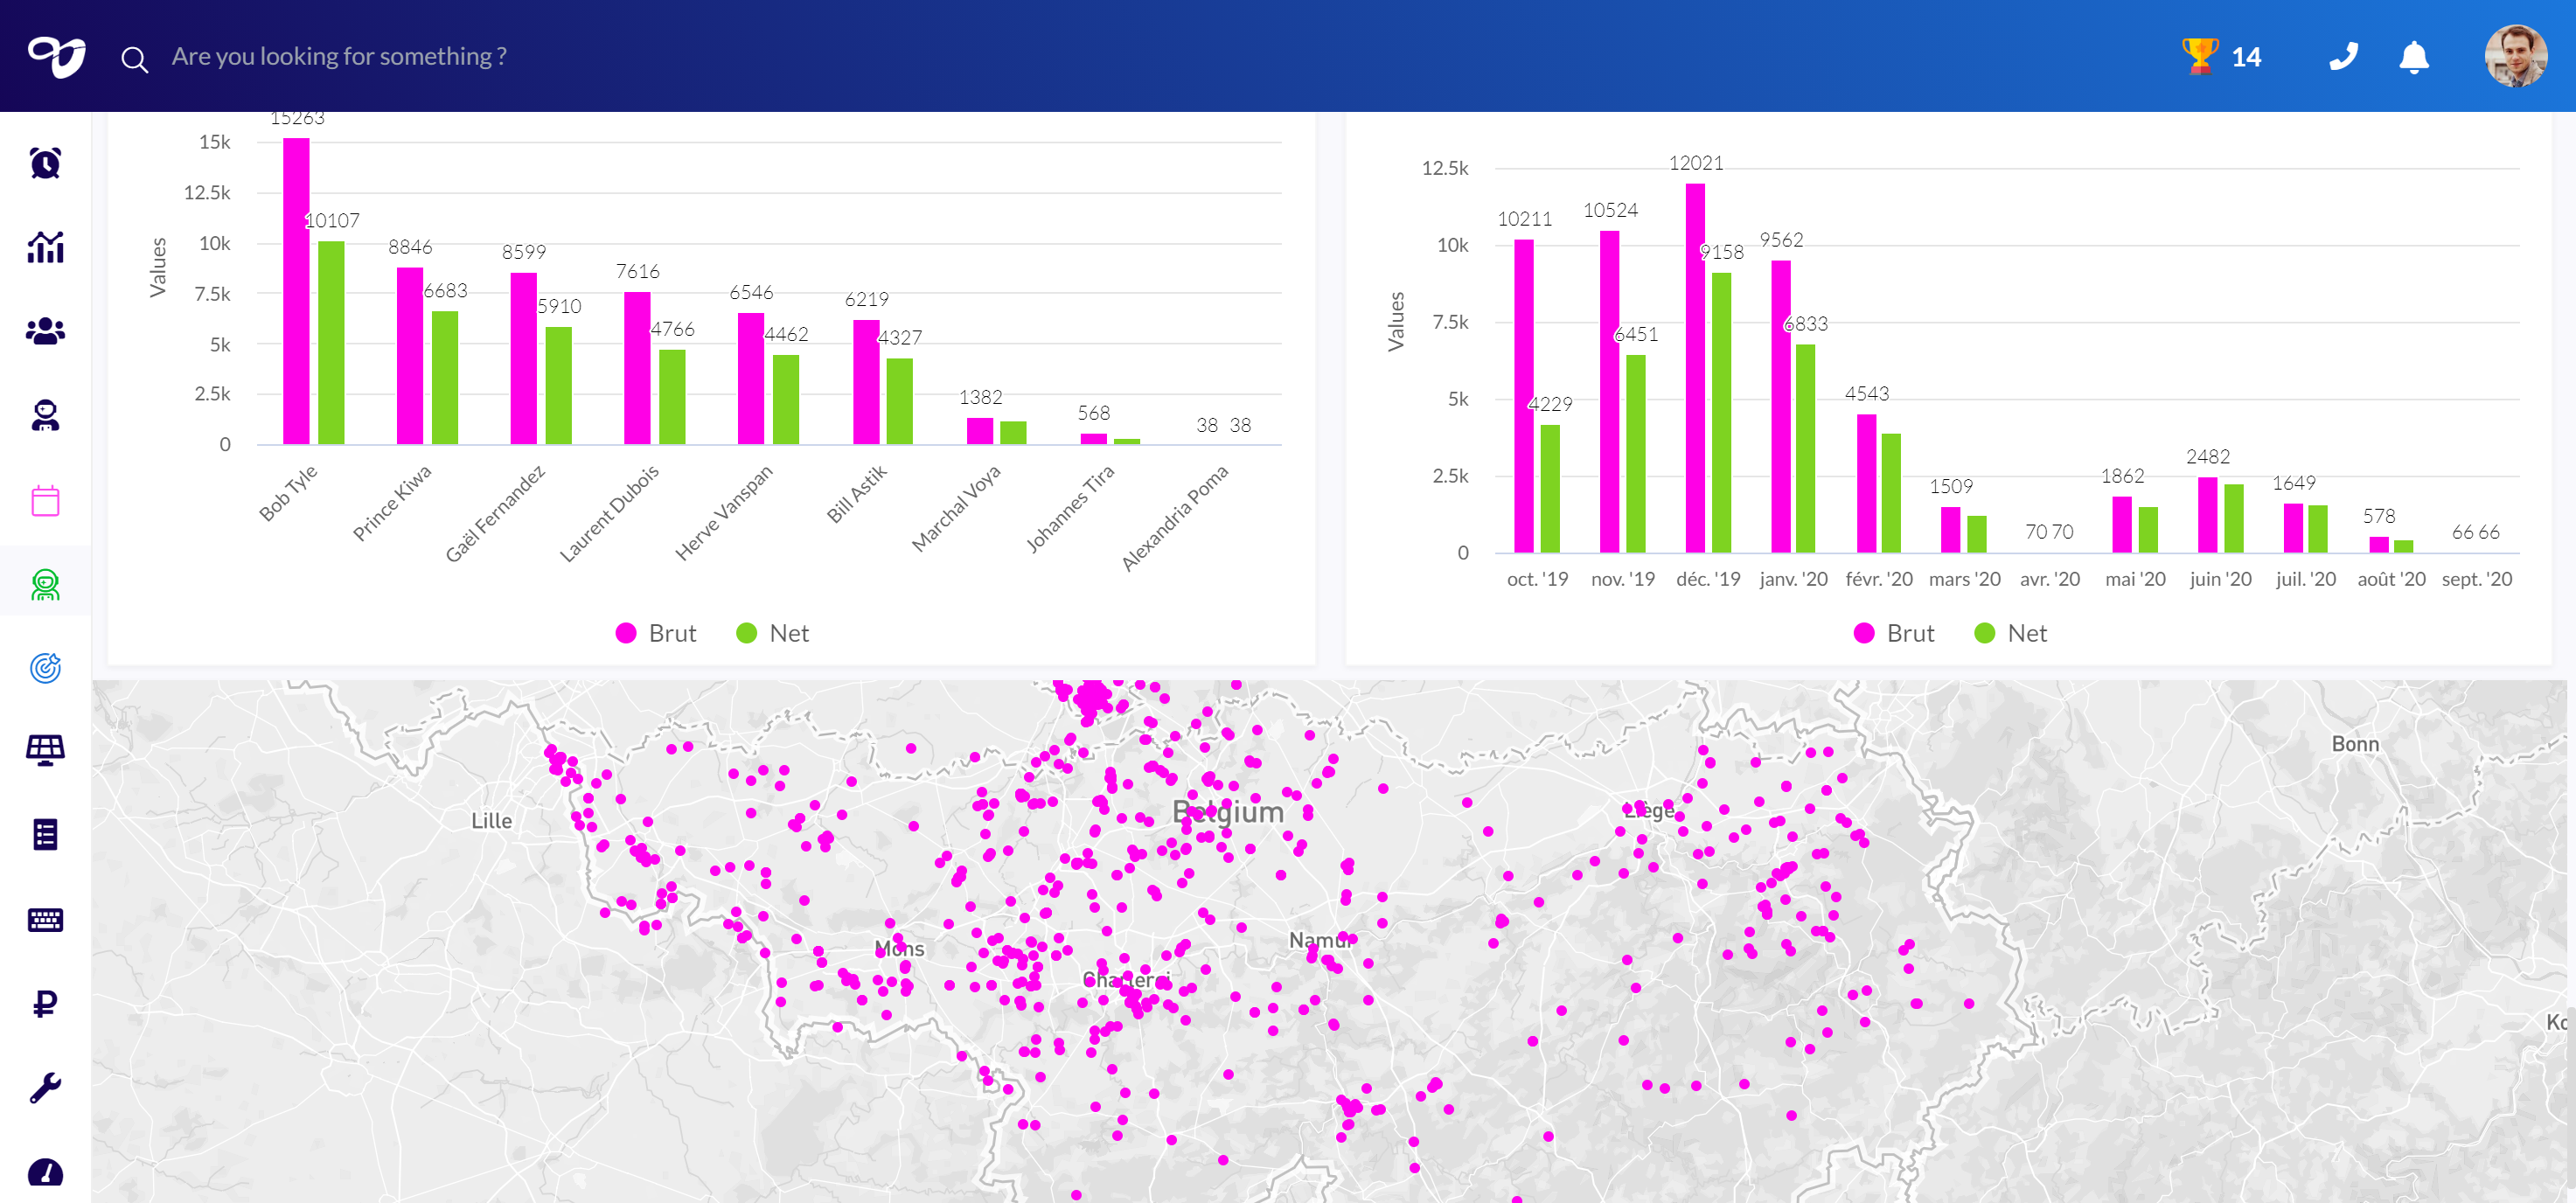Click Bob Tyle's Net bar labeled 10107
Viewport: 2576px width, 1203px height.
click(331, 342)
